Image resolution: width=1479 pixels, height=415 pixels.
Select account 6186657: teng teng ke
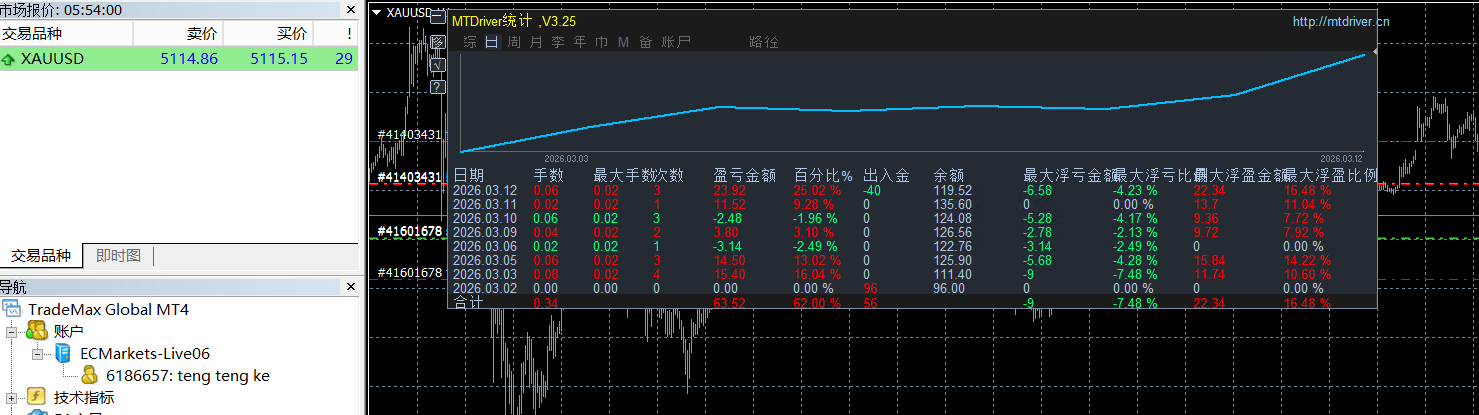click(187, 376)
